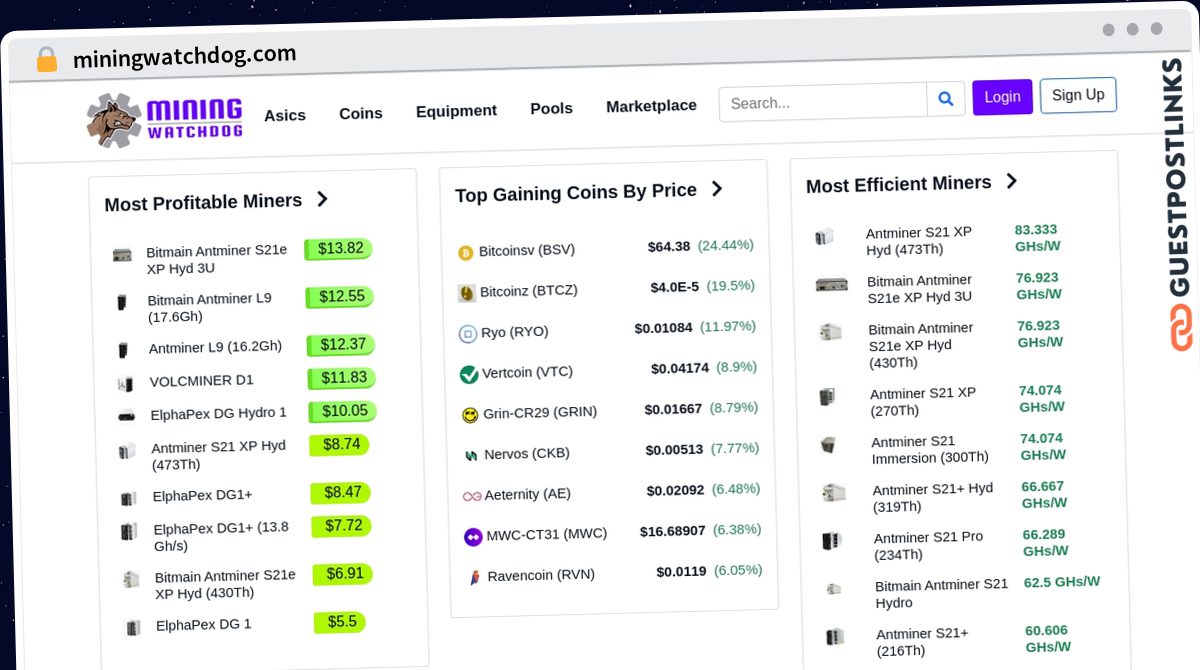Click the $13.82 profit badge
The height and width of the screenshot is (670, 1200).
339,249
